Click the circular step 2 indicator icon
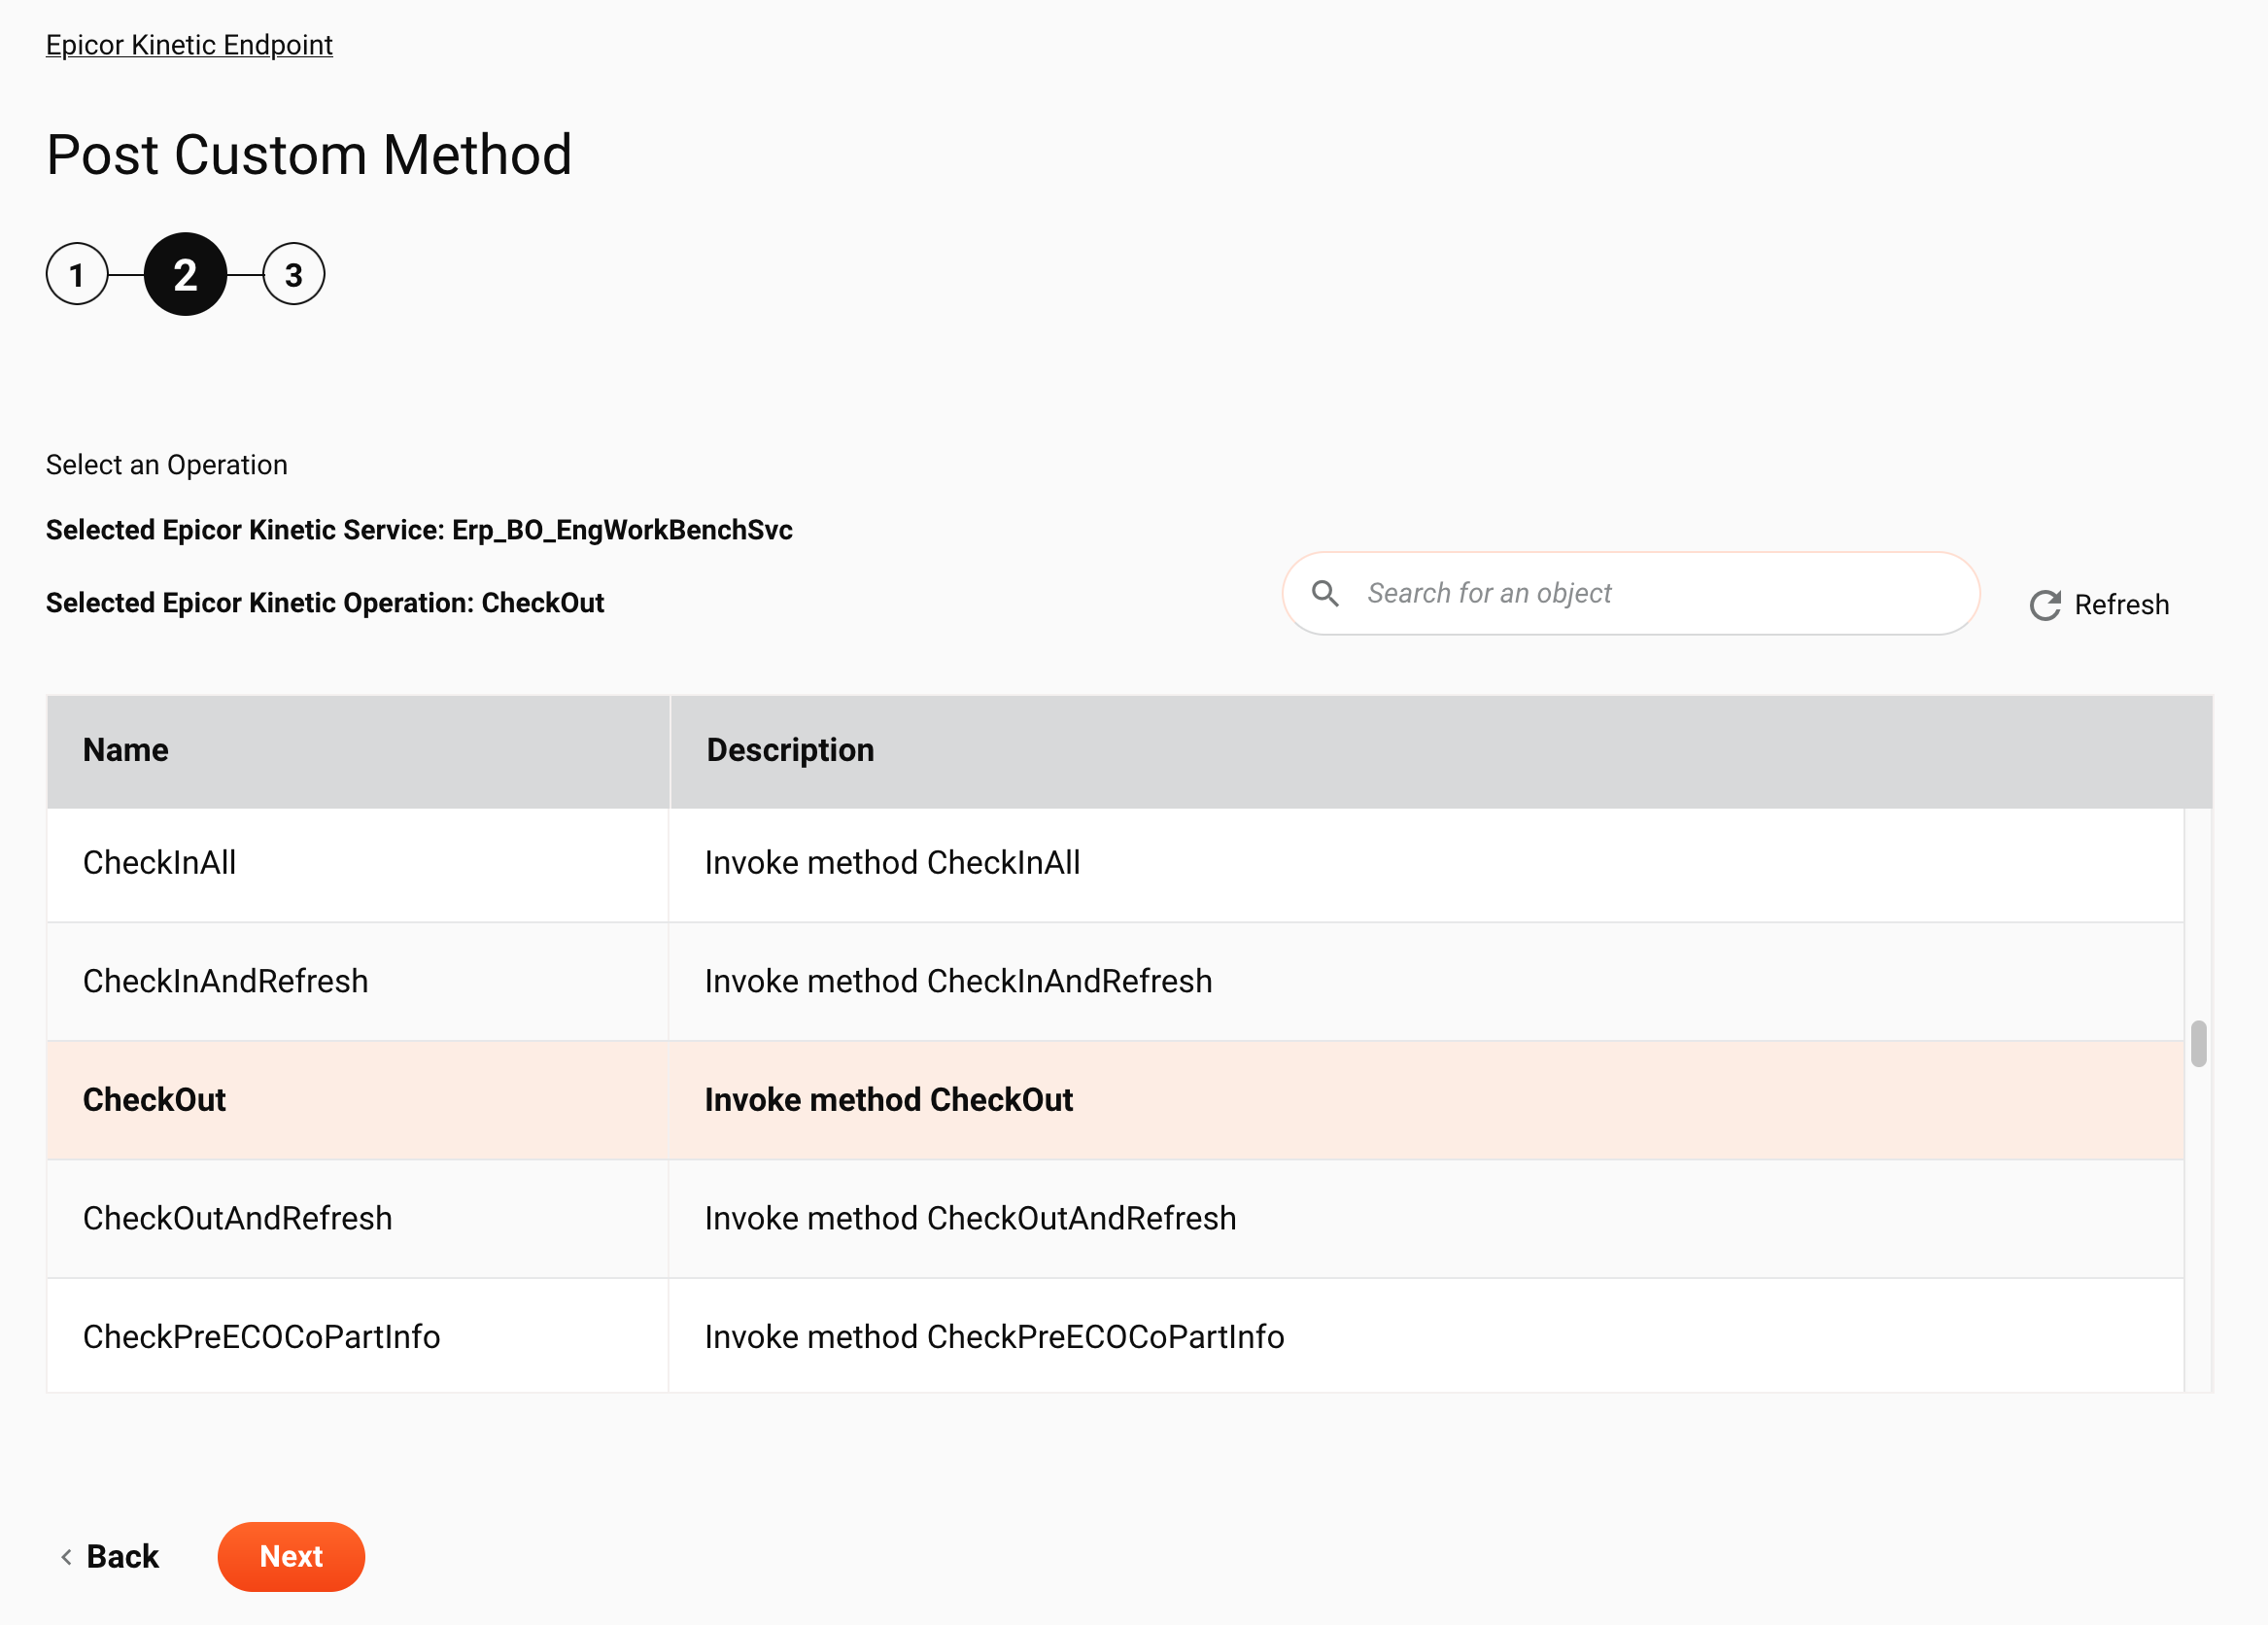This screenshot has width=2268, height=1625. tap(183, 274)
